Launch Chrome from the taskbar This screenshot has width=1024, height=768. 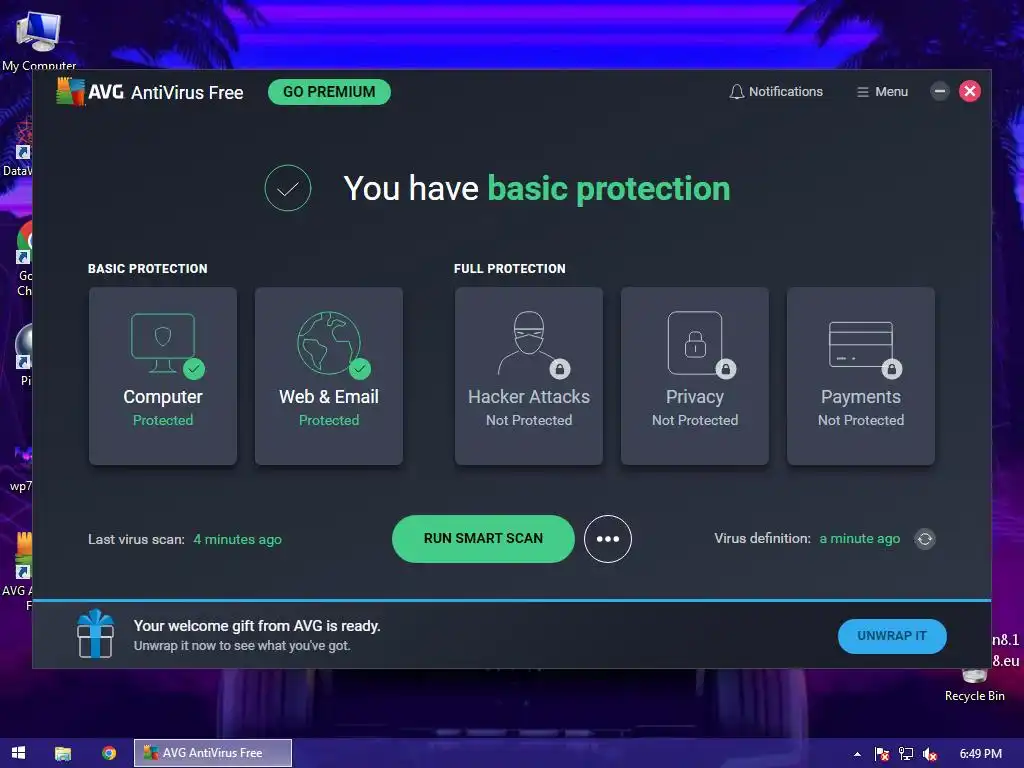pos(108,753)
